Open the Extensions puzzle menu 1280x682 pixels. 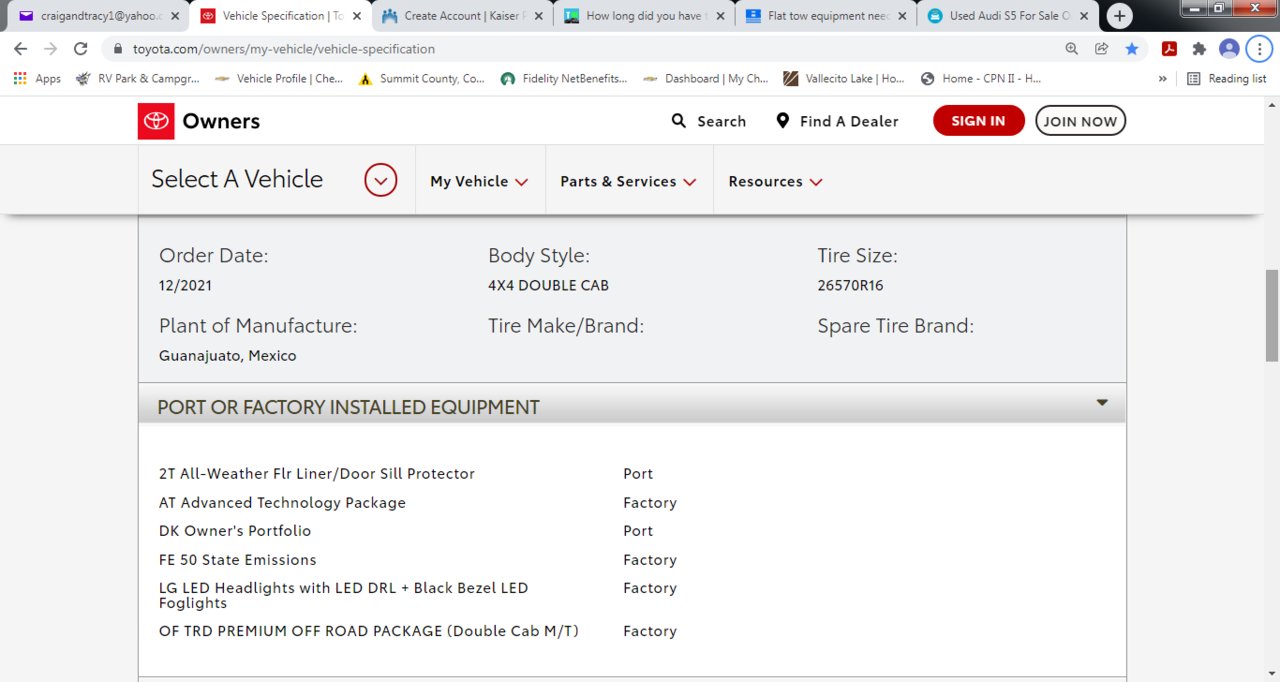click(1199, 49)
